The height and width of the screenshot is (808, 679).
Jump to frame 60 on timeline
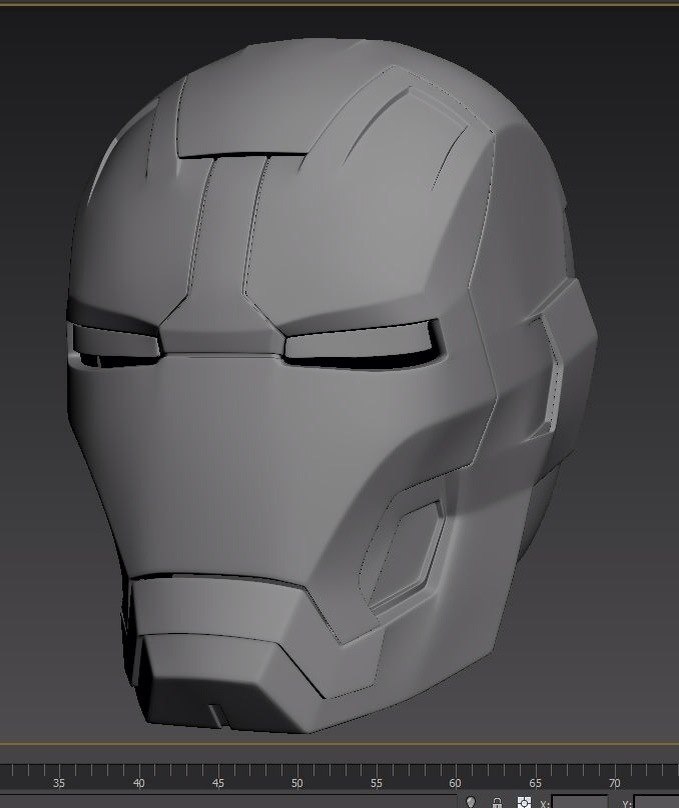click(455, 783)
